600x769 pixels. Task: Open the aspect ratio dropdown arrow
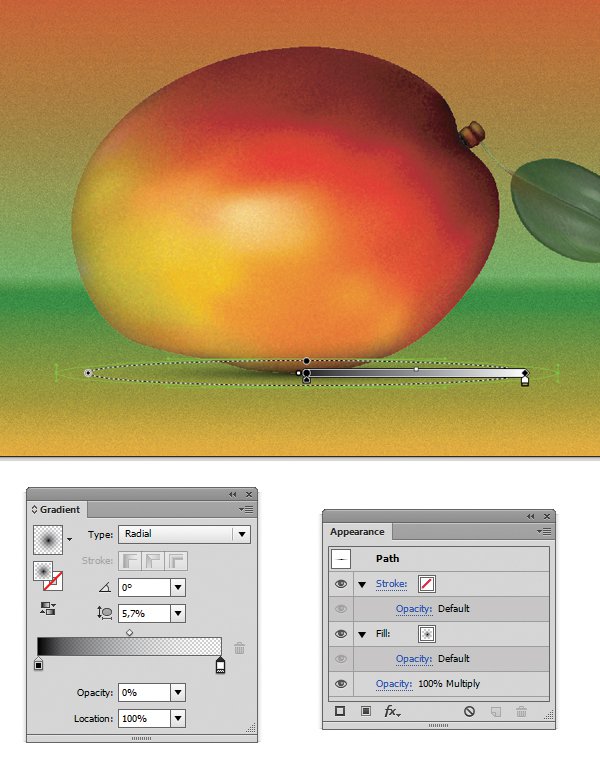pos(178,613)
